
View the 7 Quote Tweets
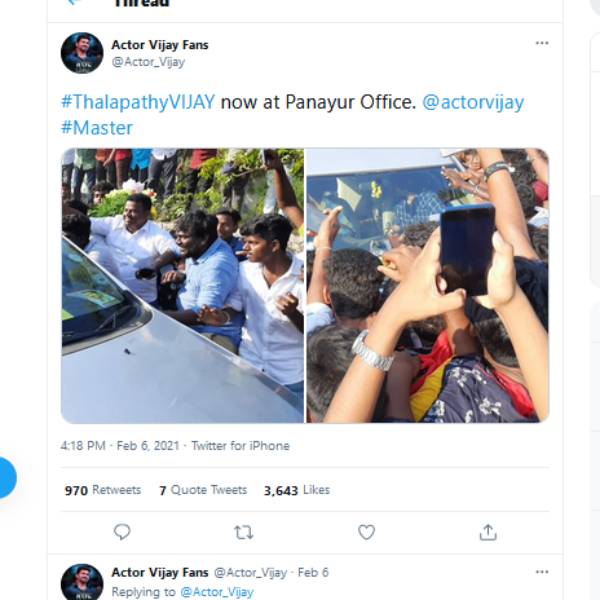coord(203,490)
